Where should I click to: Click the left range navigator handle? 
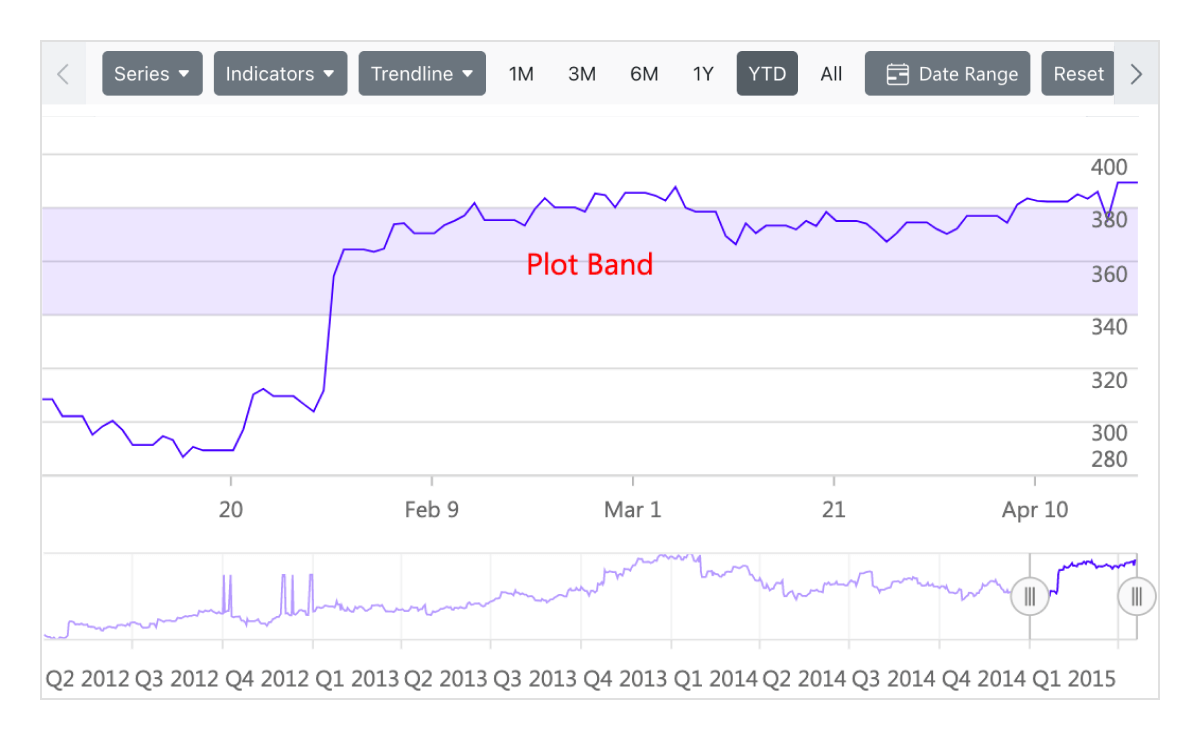pyautogui.click(x=1030, y=597)
